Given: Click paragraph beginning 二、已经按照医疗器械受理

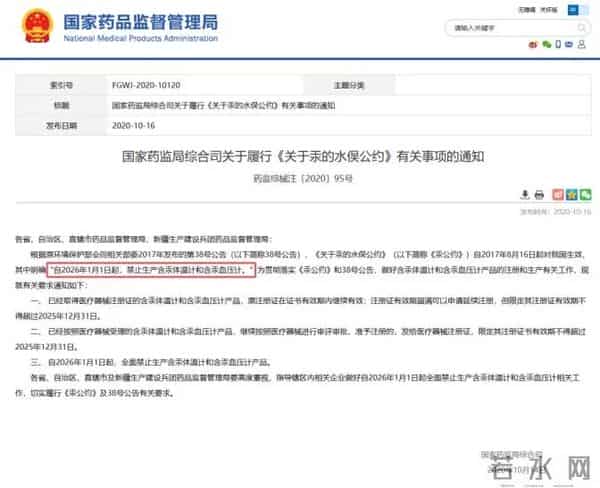Looking at the screenshot, I should click(300, 339).
